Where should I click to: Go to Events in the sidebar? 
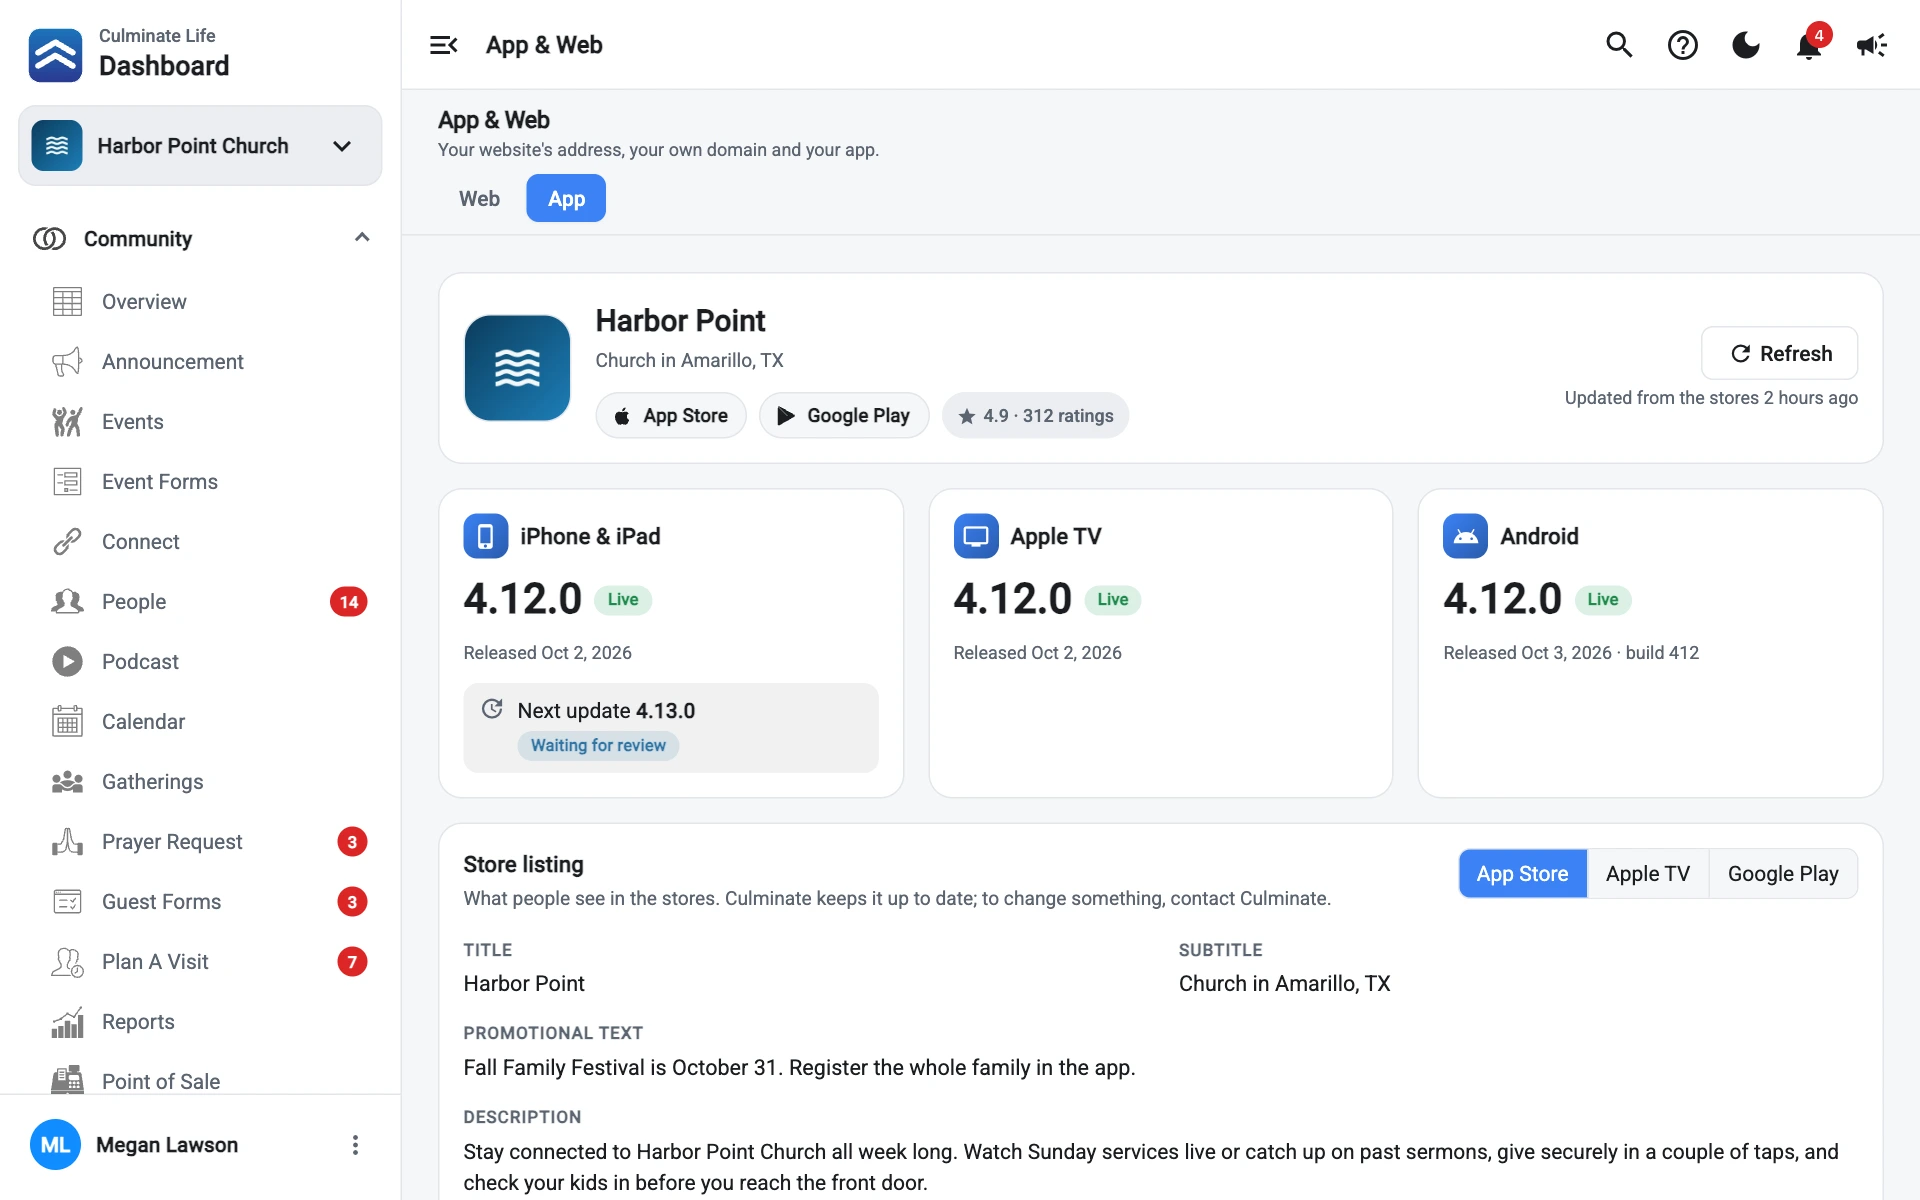[200, 422]
